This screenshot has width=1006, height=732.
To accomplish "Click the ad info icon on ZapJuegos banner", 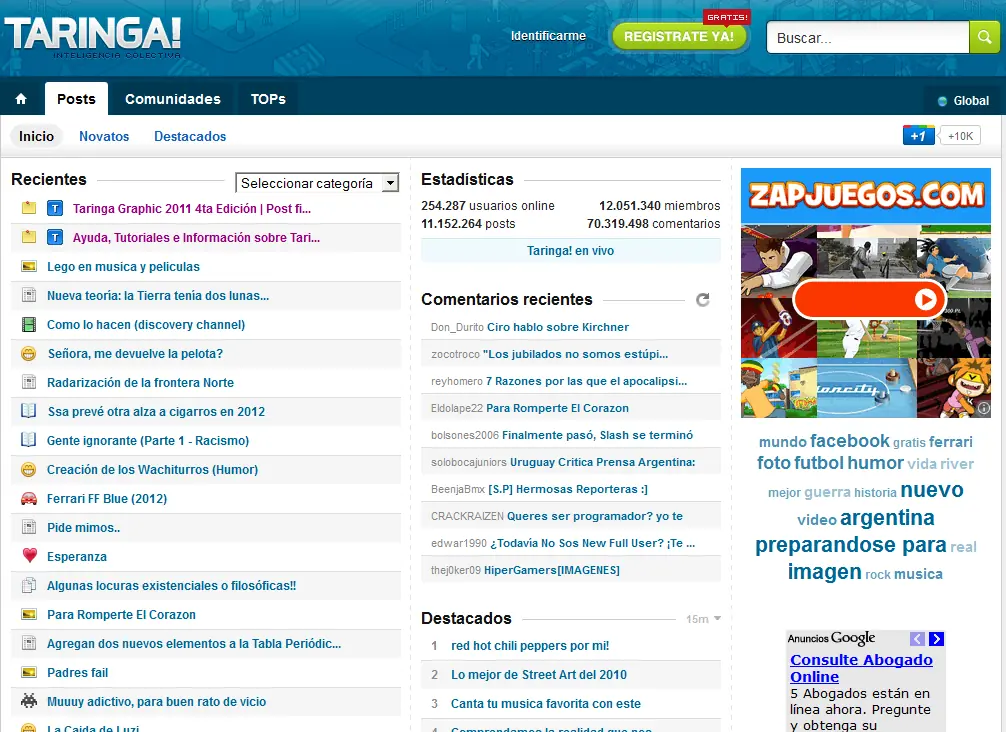I will (984, 408).
